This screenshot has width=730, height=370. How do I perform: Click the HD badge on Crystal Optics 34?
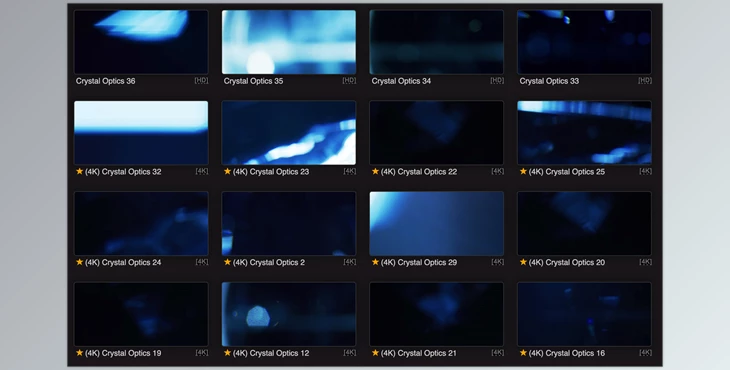pos(497,81)
